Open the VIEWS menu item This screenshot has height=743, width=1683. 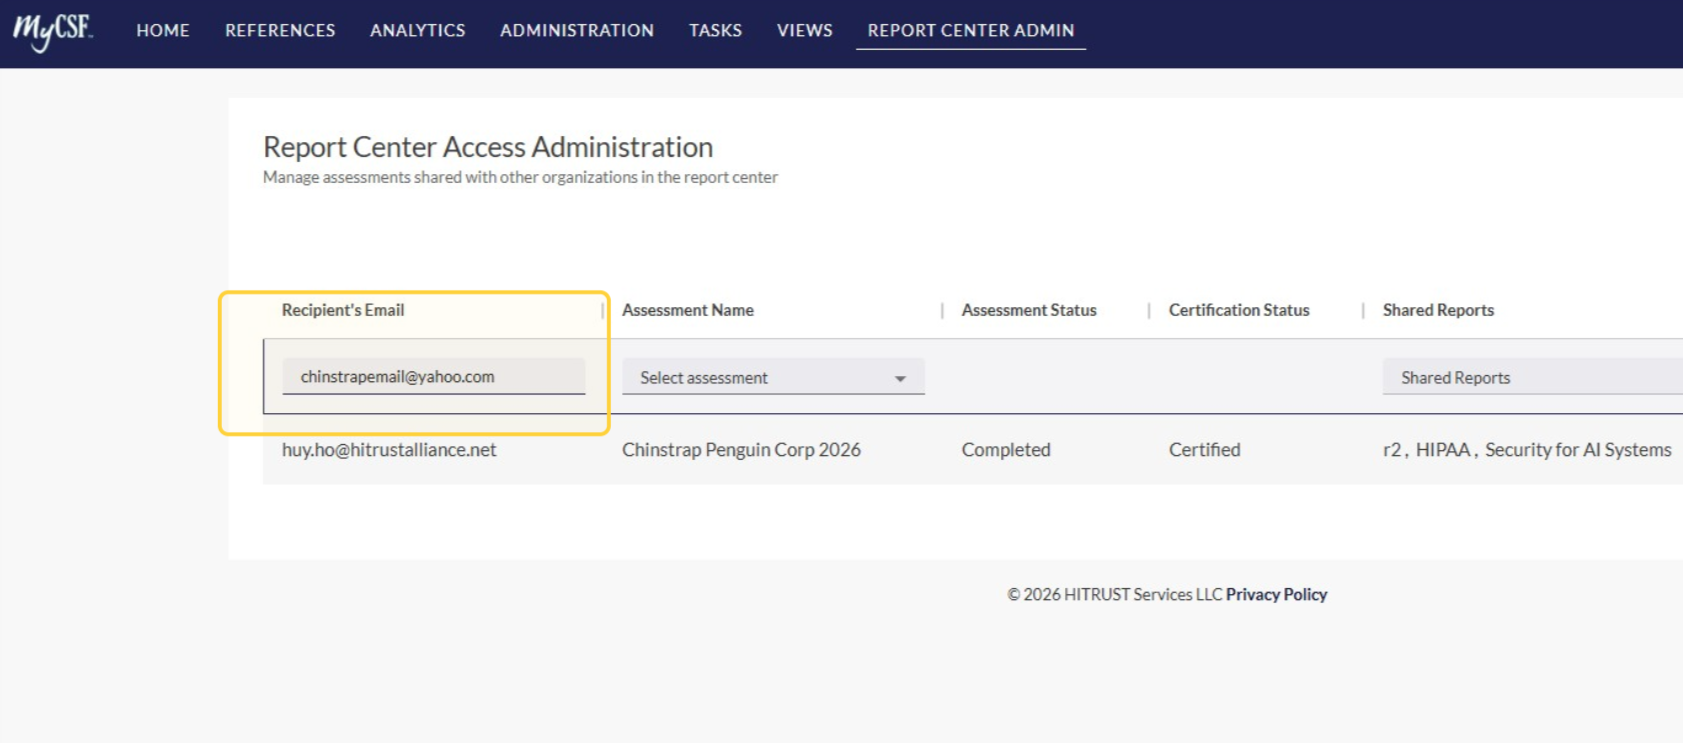805,31
